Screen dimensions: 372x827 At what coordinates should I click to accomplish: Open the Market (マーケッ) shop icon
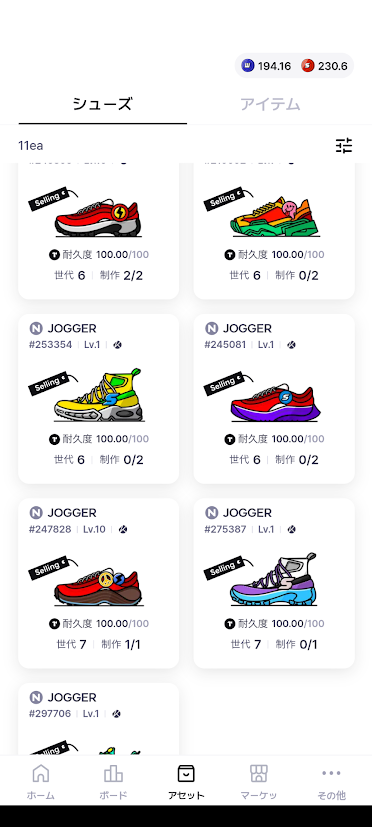click(259, 773)
